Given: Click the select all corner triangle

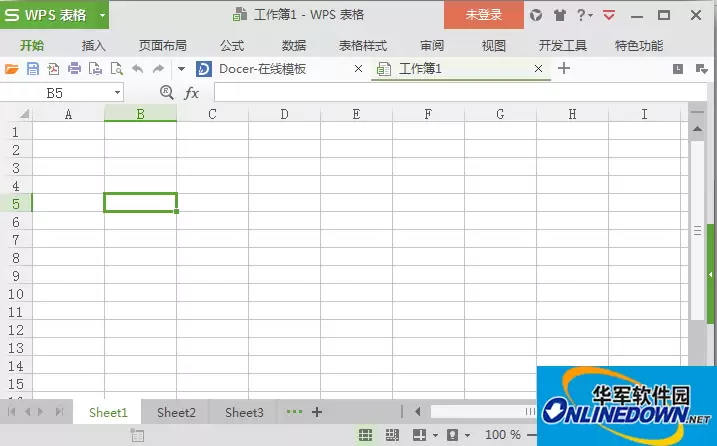Looking at the screenshot, I should coord(24,113).
